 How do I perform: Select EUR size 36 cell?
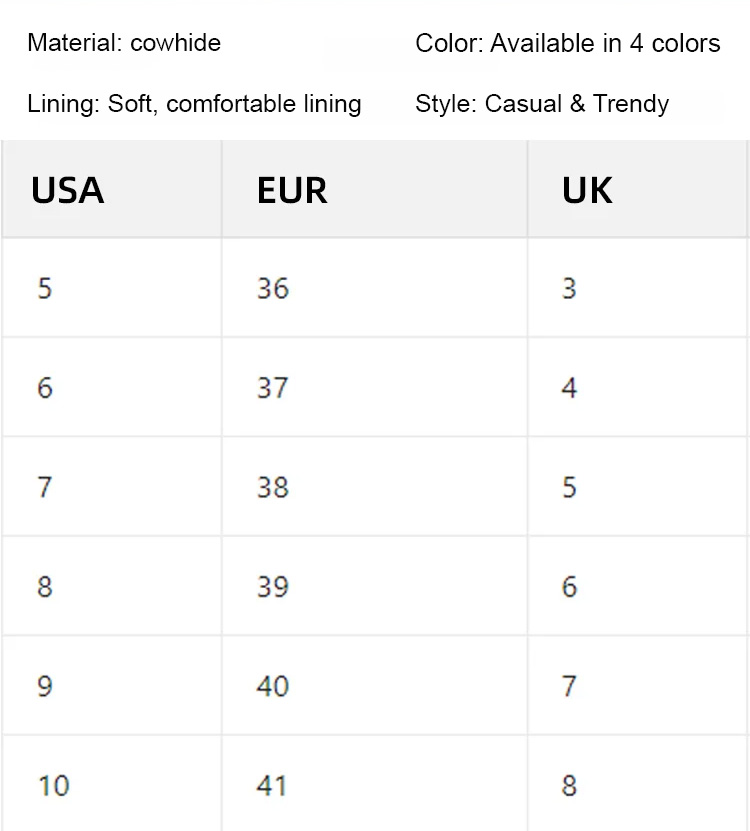(273, 288)
